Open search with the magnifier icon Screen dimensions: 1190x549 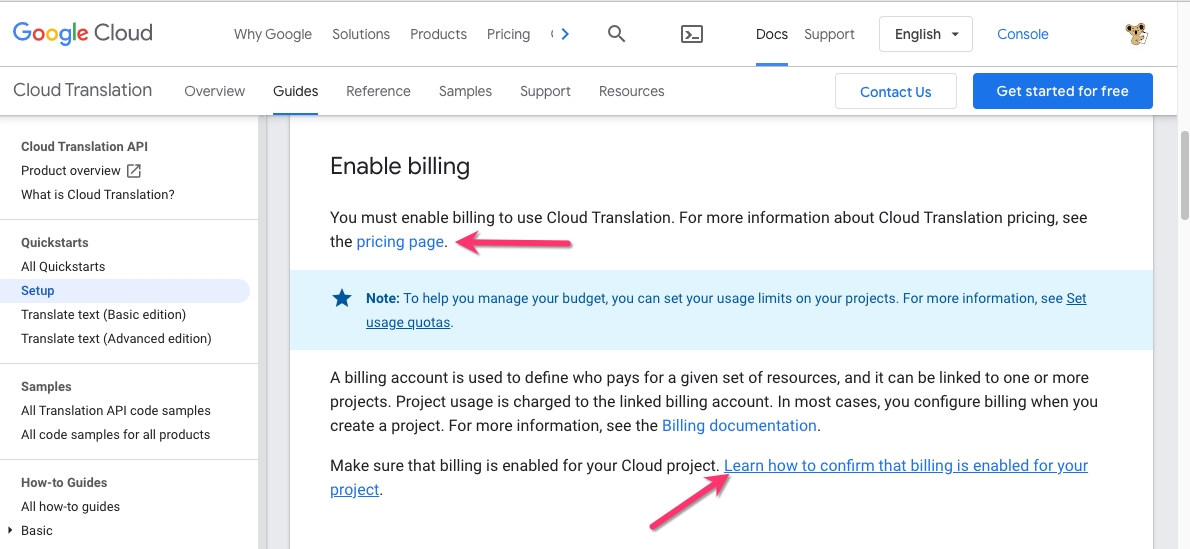click(616, 34)
